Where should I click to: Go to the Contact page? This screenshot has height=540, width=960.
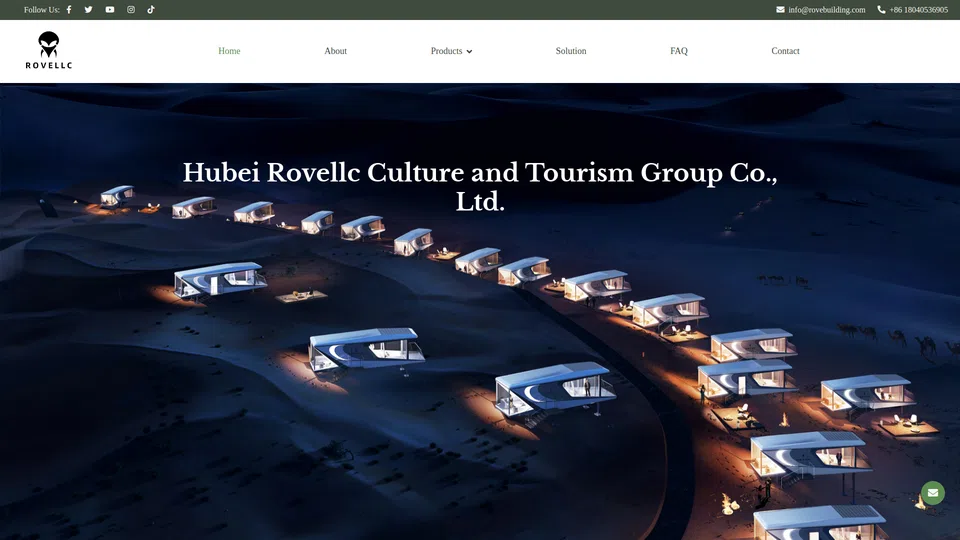785,51
